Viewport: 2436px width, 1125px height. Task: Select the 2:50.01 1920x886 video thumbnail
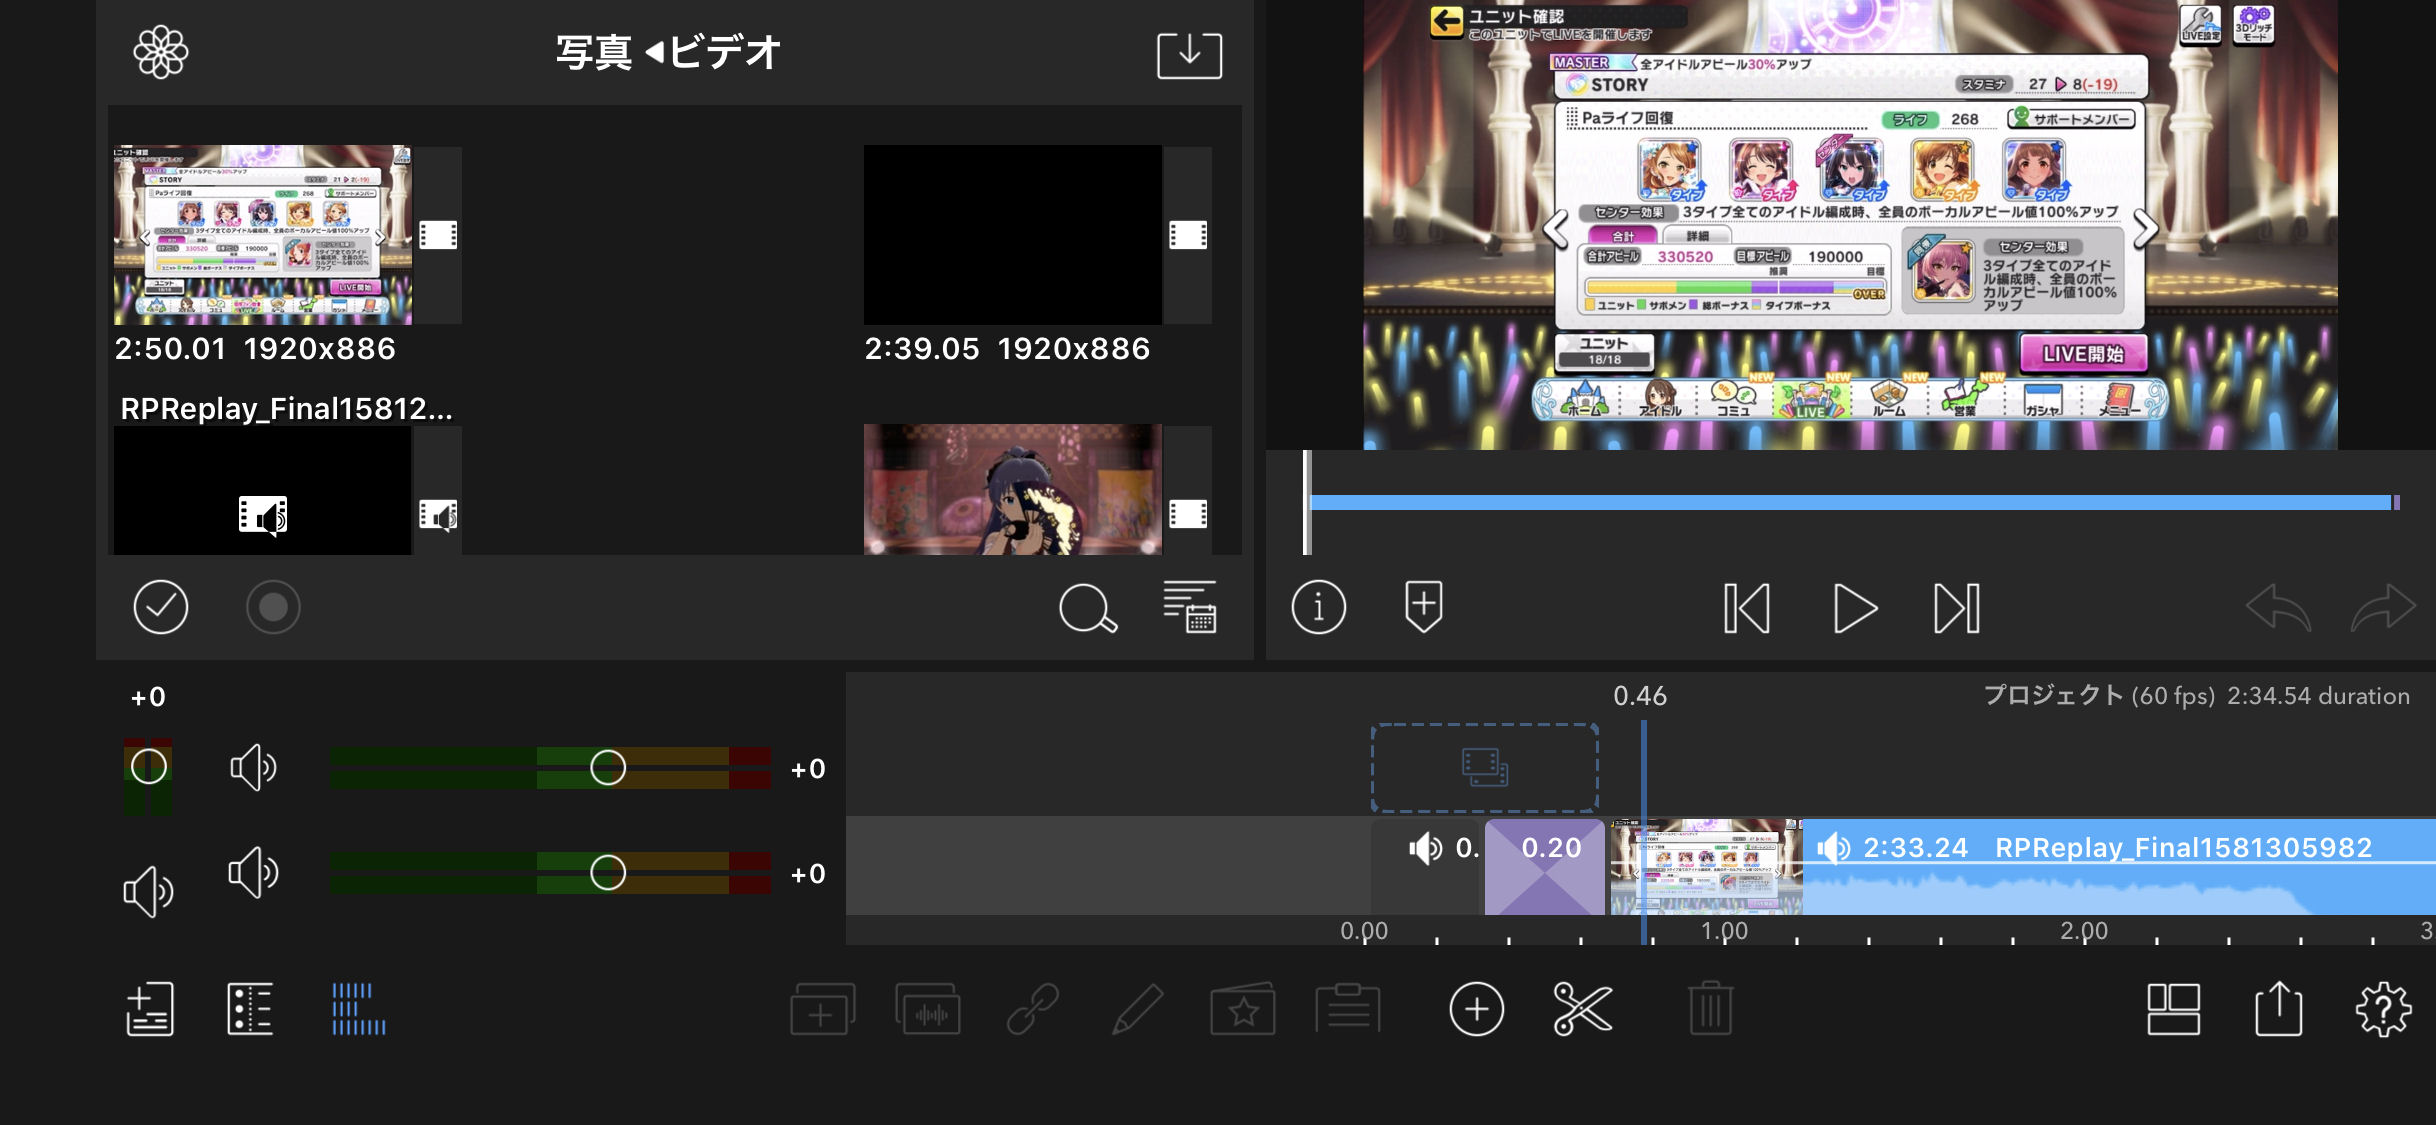point(263,235)
